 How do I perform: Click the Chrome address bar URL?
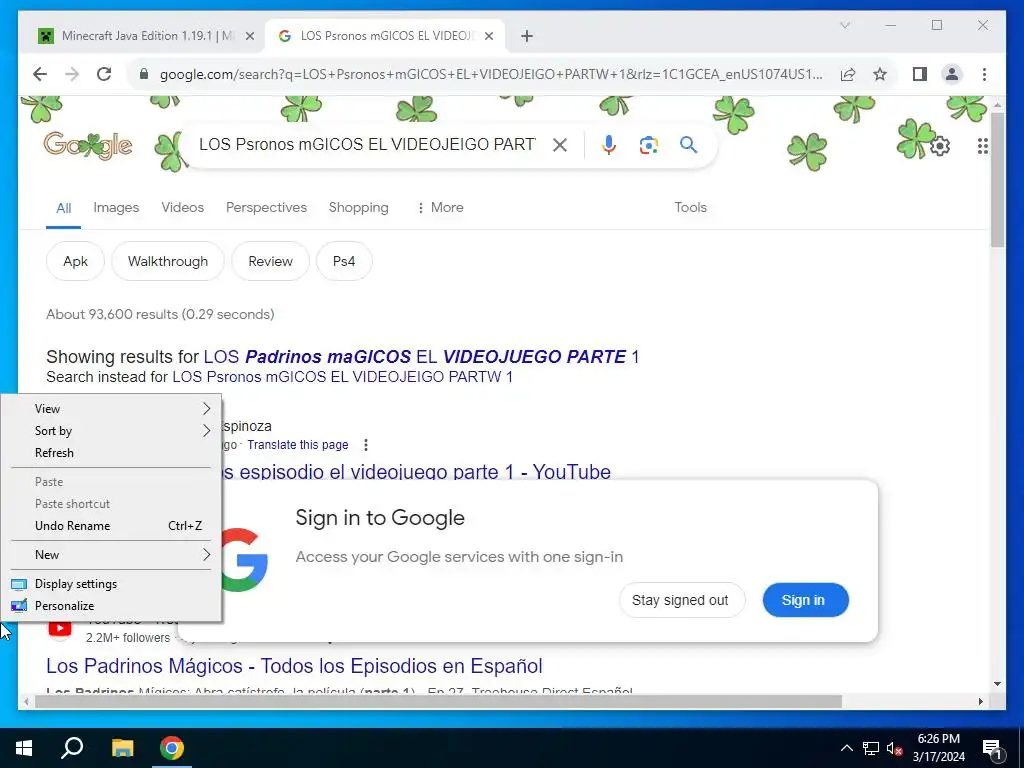(491, 74)
